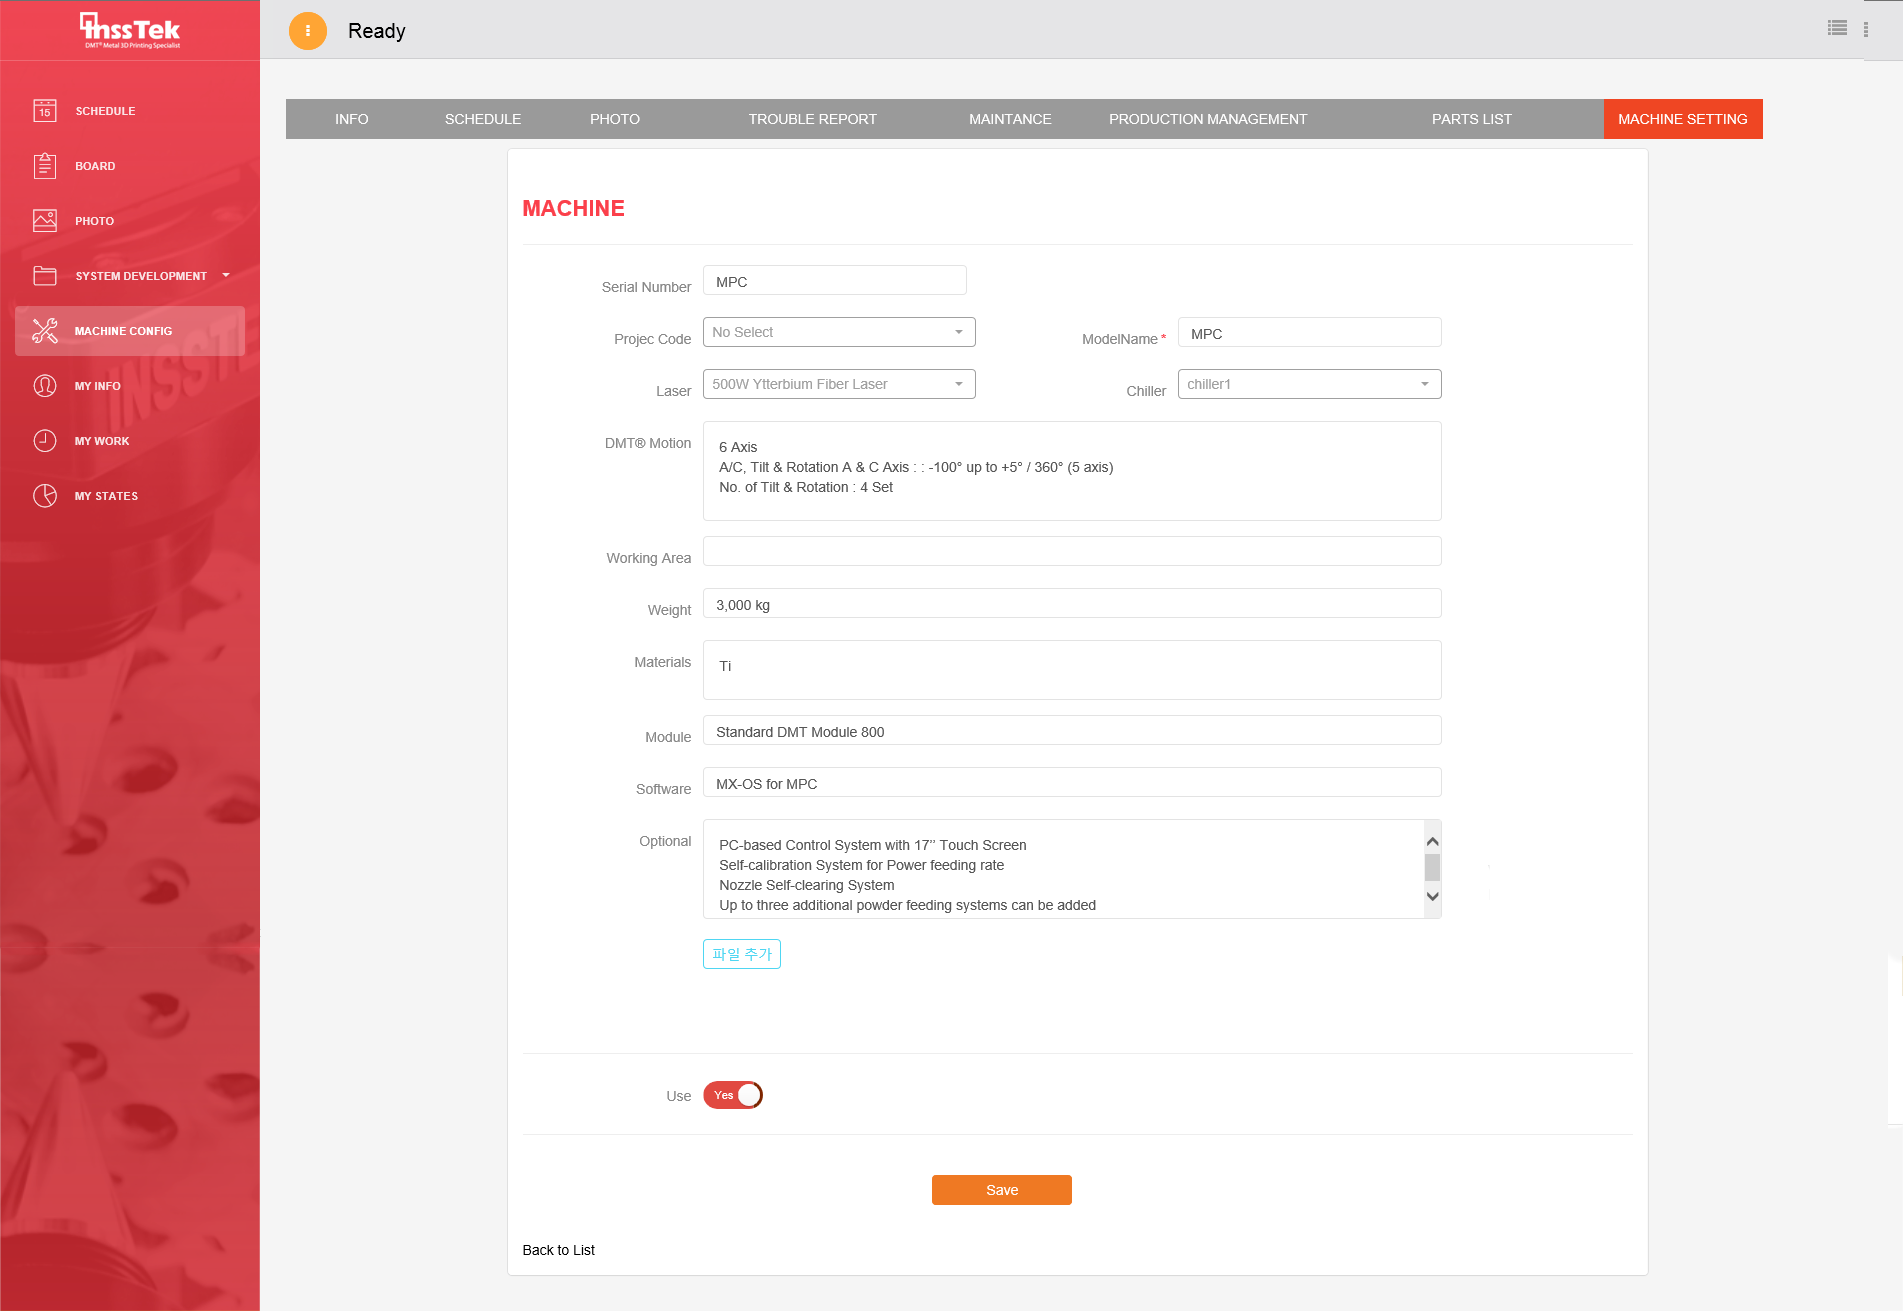1903x1311 pixels.
Task: Open My Info via the user icon
Action: (45, 386)
